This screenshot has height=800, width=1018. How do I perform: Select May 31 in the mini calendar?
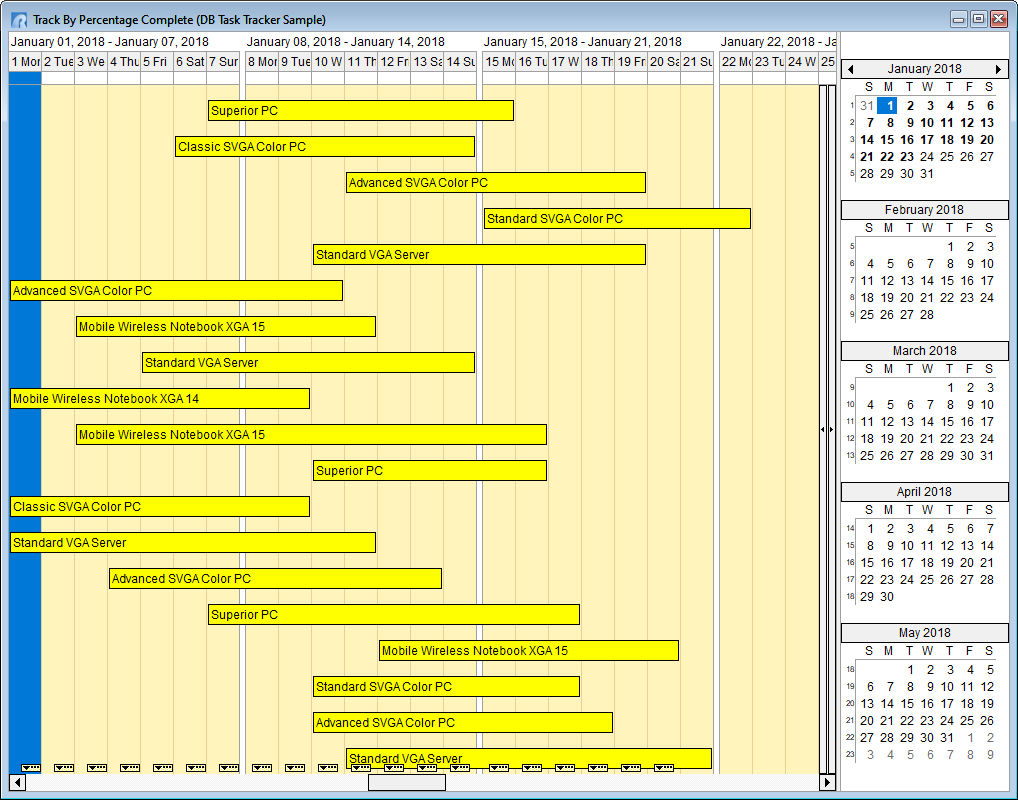pyautogui.click(x=947, y=738)
